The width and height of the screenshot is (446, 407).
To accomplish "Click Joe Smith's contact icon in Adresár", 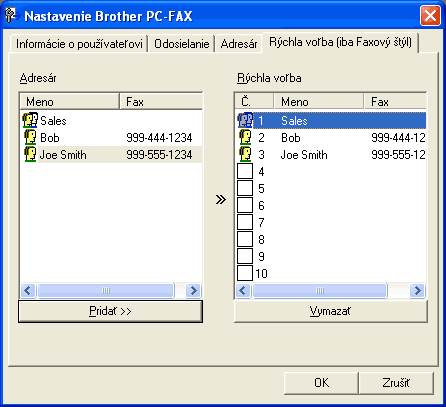I will point(30,154).
